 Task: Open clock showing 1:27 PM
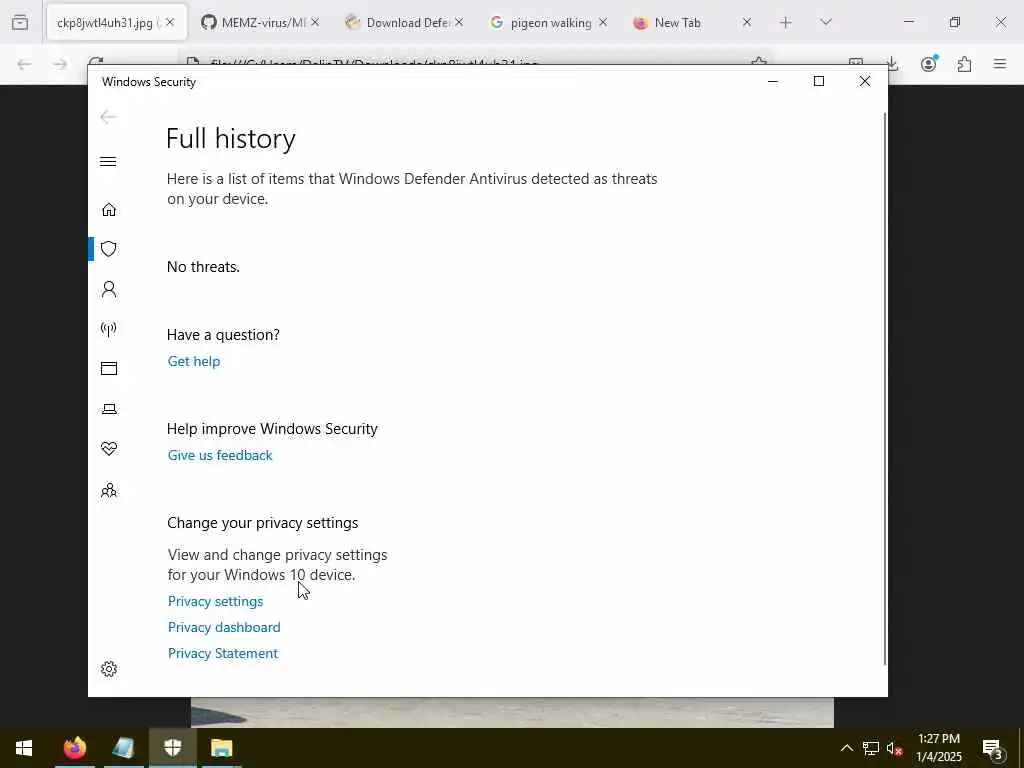coord(939,748)
